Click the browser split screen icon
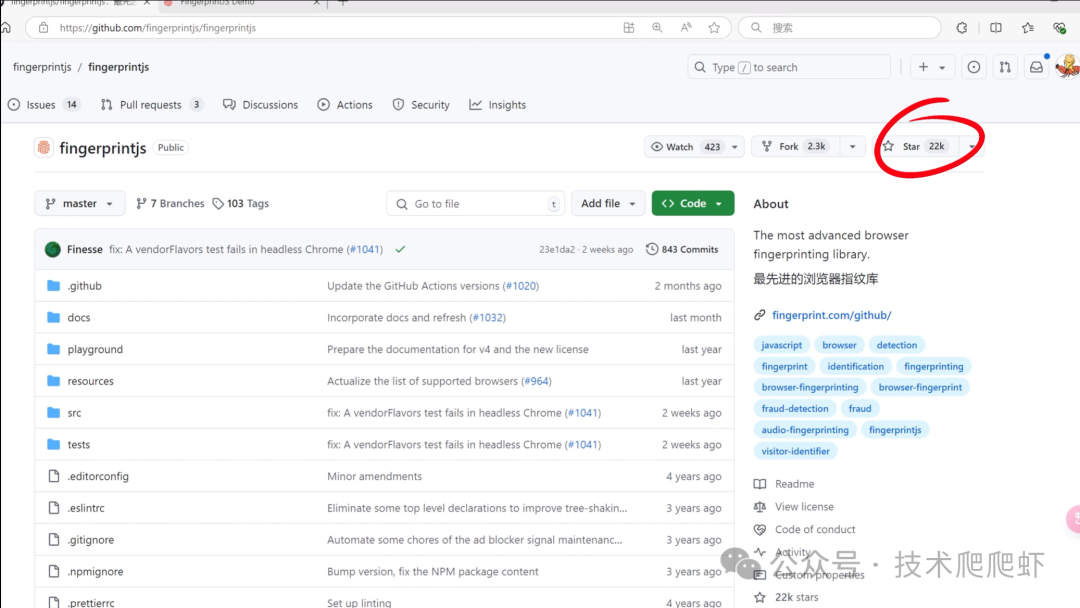This screenshot has width=1080, height=608. pyautogui.click(x=995, y=28)
